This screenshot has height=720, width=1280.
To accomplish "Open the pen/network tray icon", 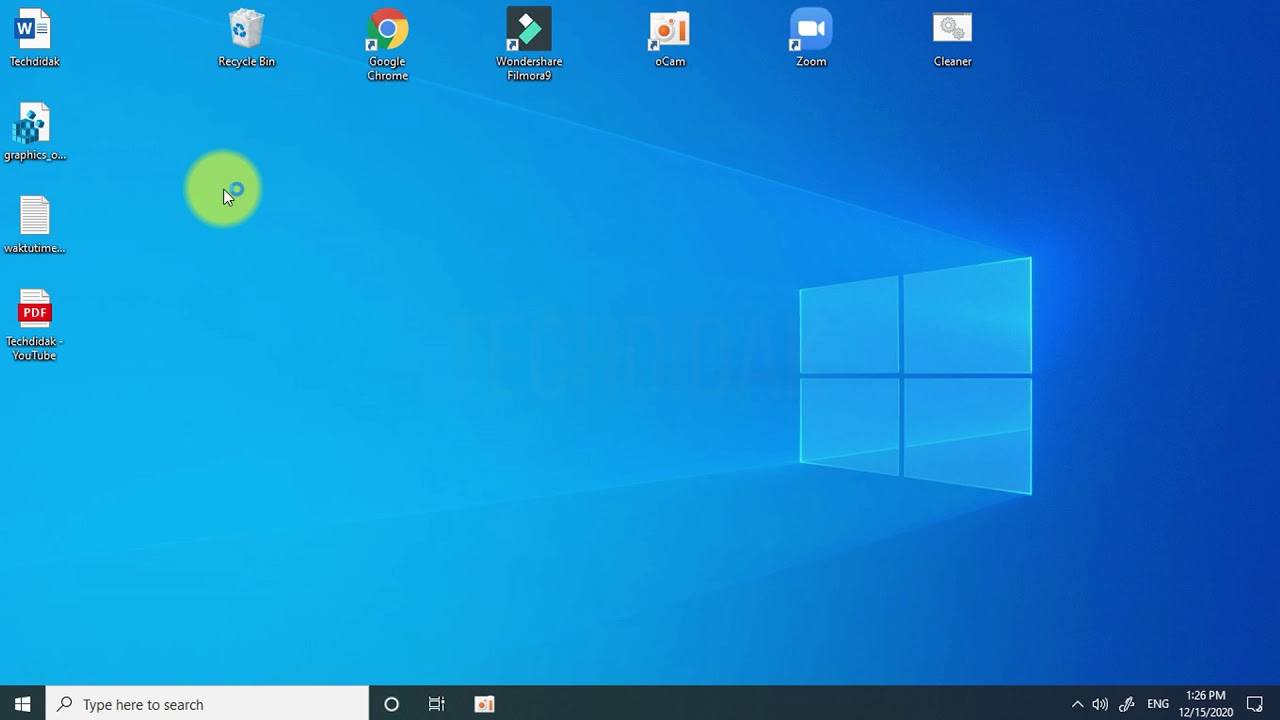I will point(1126,704).
